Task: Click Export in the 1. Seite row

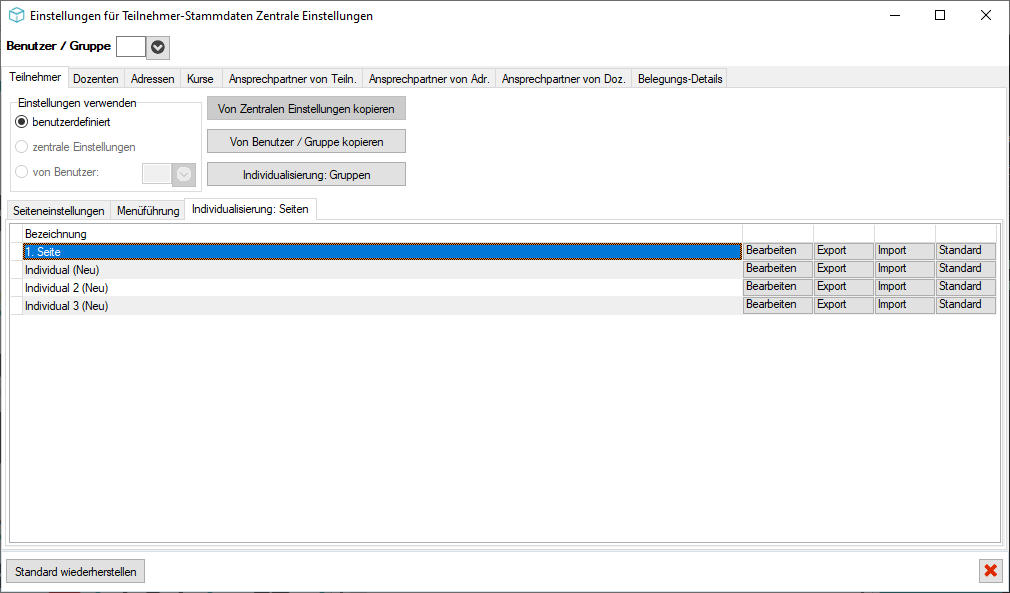Action: pos(844,250)
